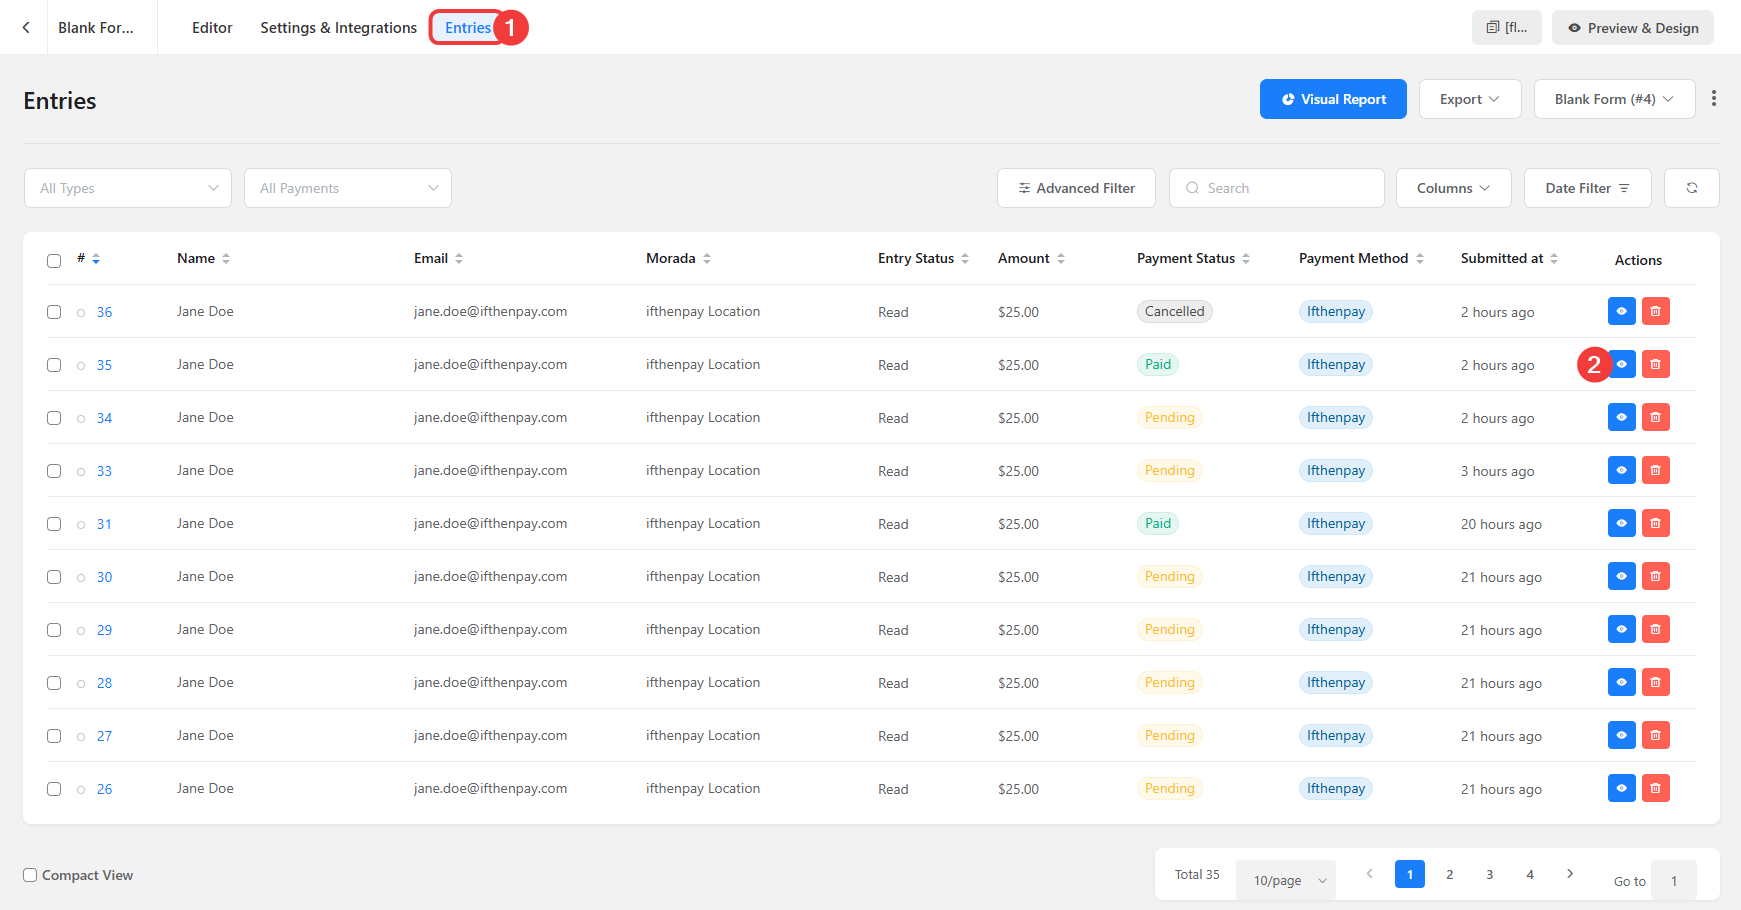The height and width of the screenshot is (910, 1741).
Task: Open the All Types dropdown
Action: click(128, 188)
